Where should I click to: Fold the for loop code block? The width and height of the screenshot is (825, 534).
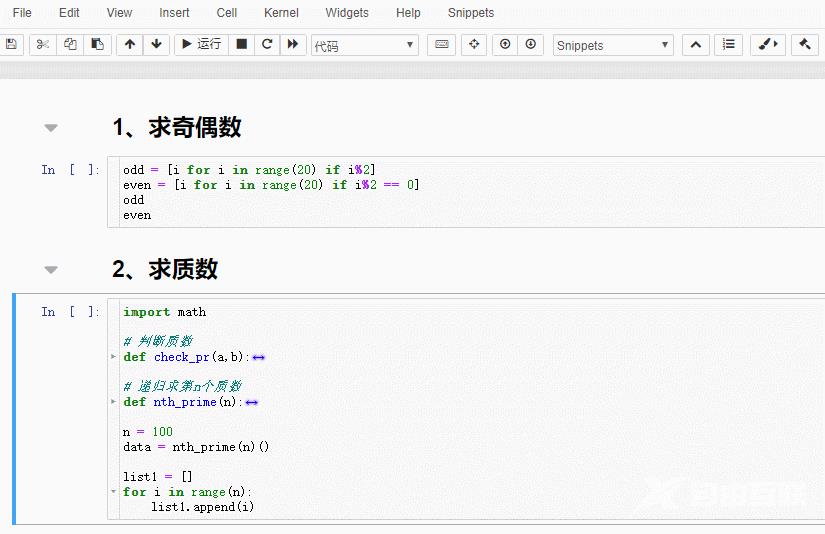tap(113, 492)
